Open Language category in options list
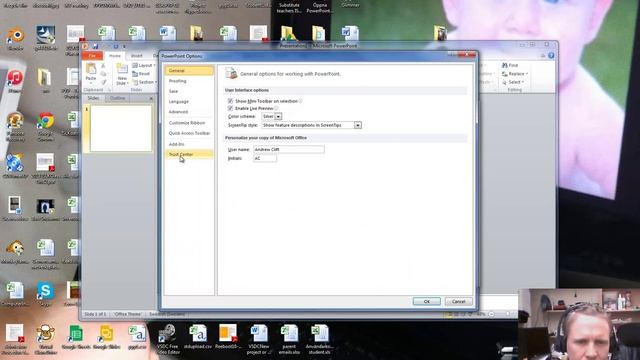The width and height of the screenshot is (640, 360). (189, 101)
